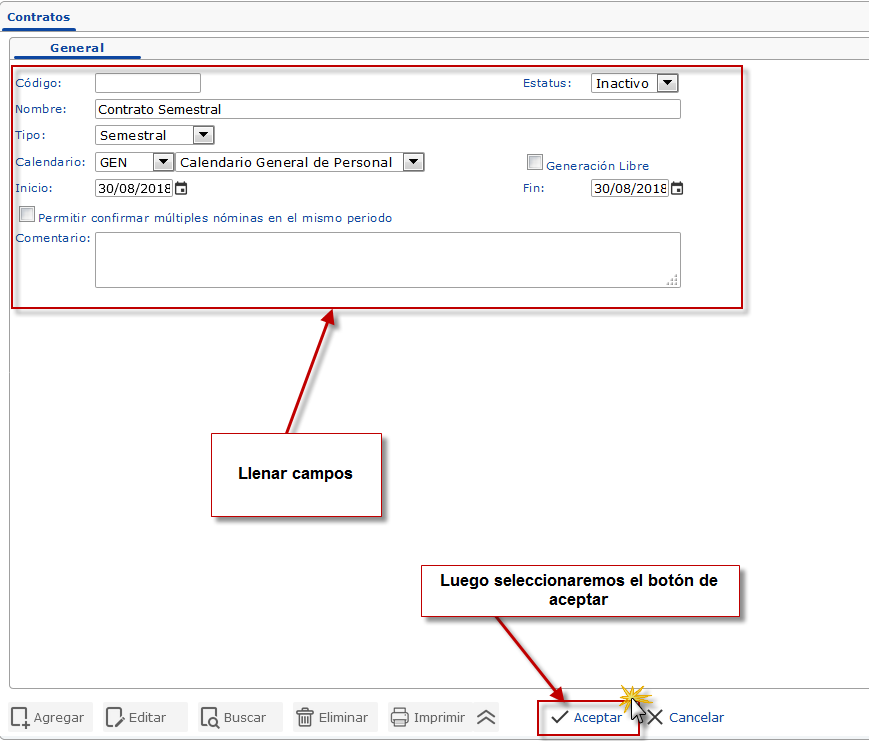
Task: Focus the Código input field
Action: point(148,83)
